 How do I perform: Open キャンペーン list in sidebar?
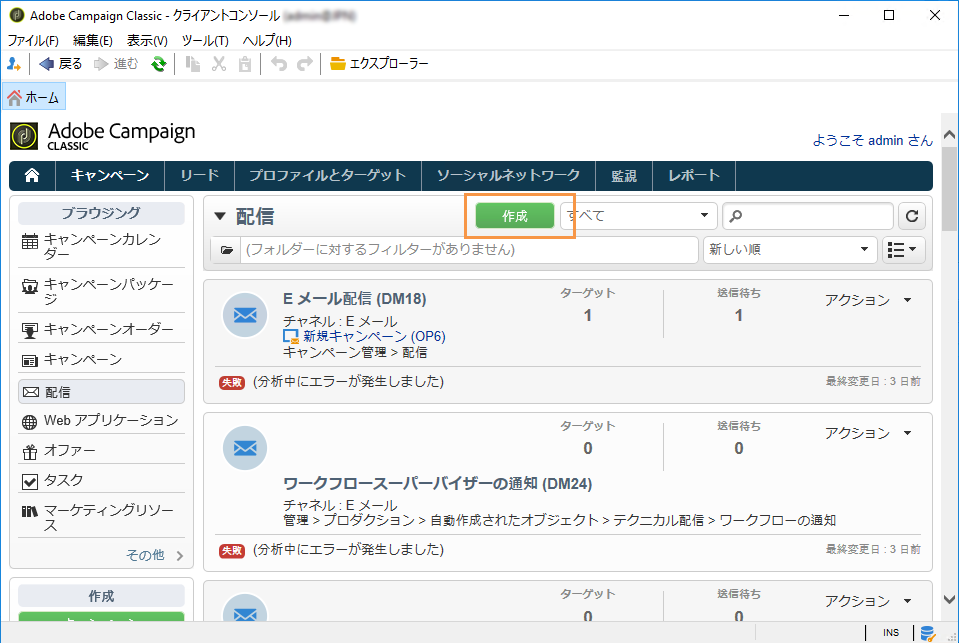click(x=102, y=359)
